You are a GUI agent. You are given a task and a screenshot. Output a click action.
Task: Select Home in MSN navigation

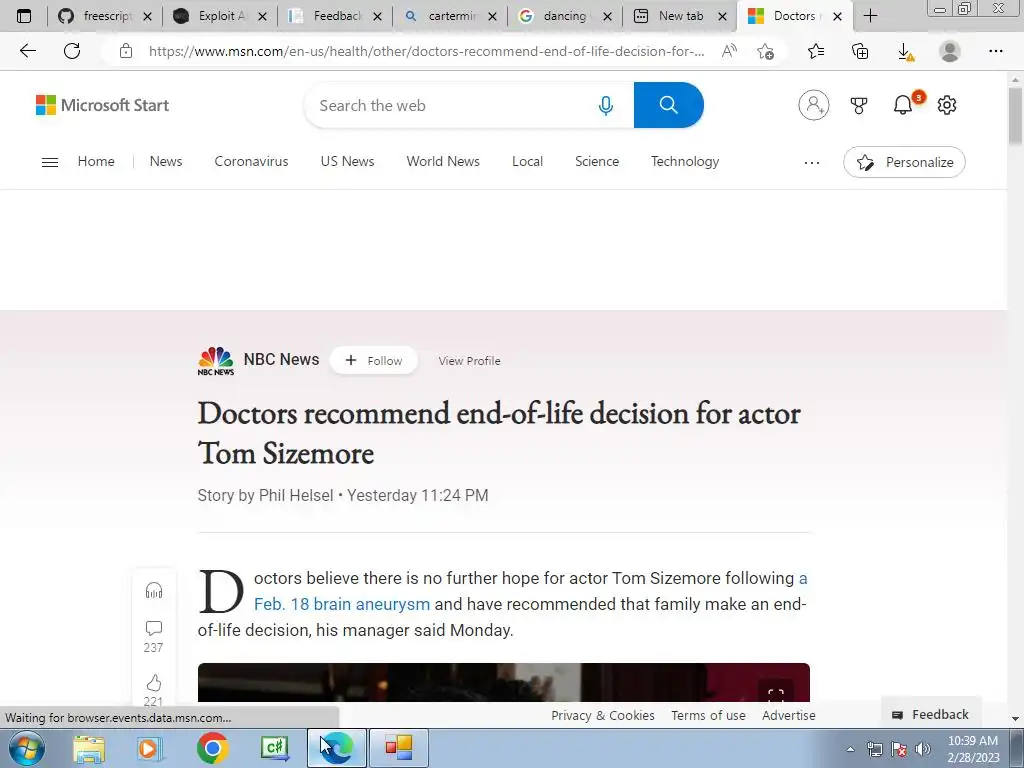coord(96,161)
